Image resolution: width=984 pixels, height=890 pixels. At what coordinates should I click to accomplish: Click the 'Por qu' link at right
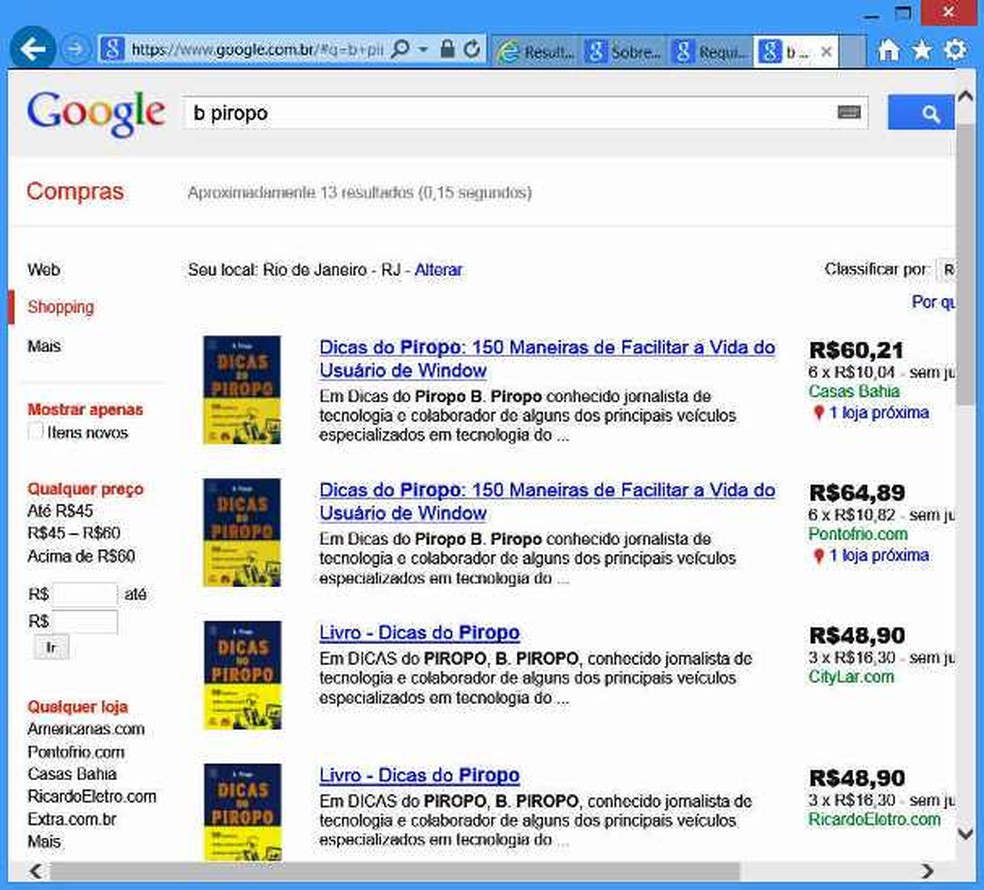pos(933,302)
